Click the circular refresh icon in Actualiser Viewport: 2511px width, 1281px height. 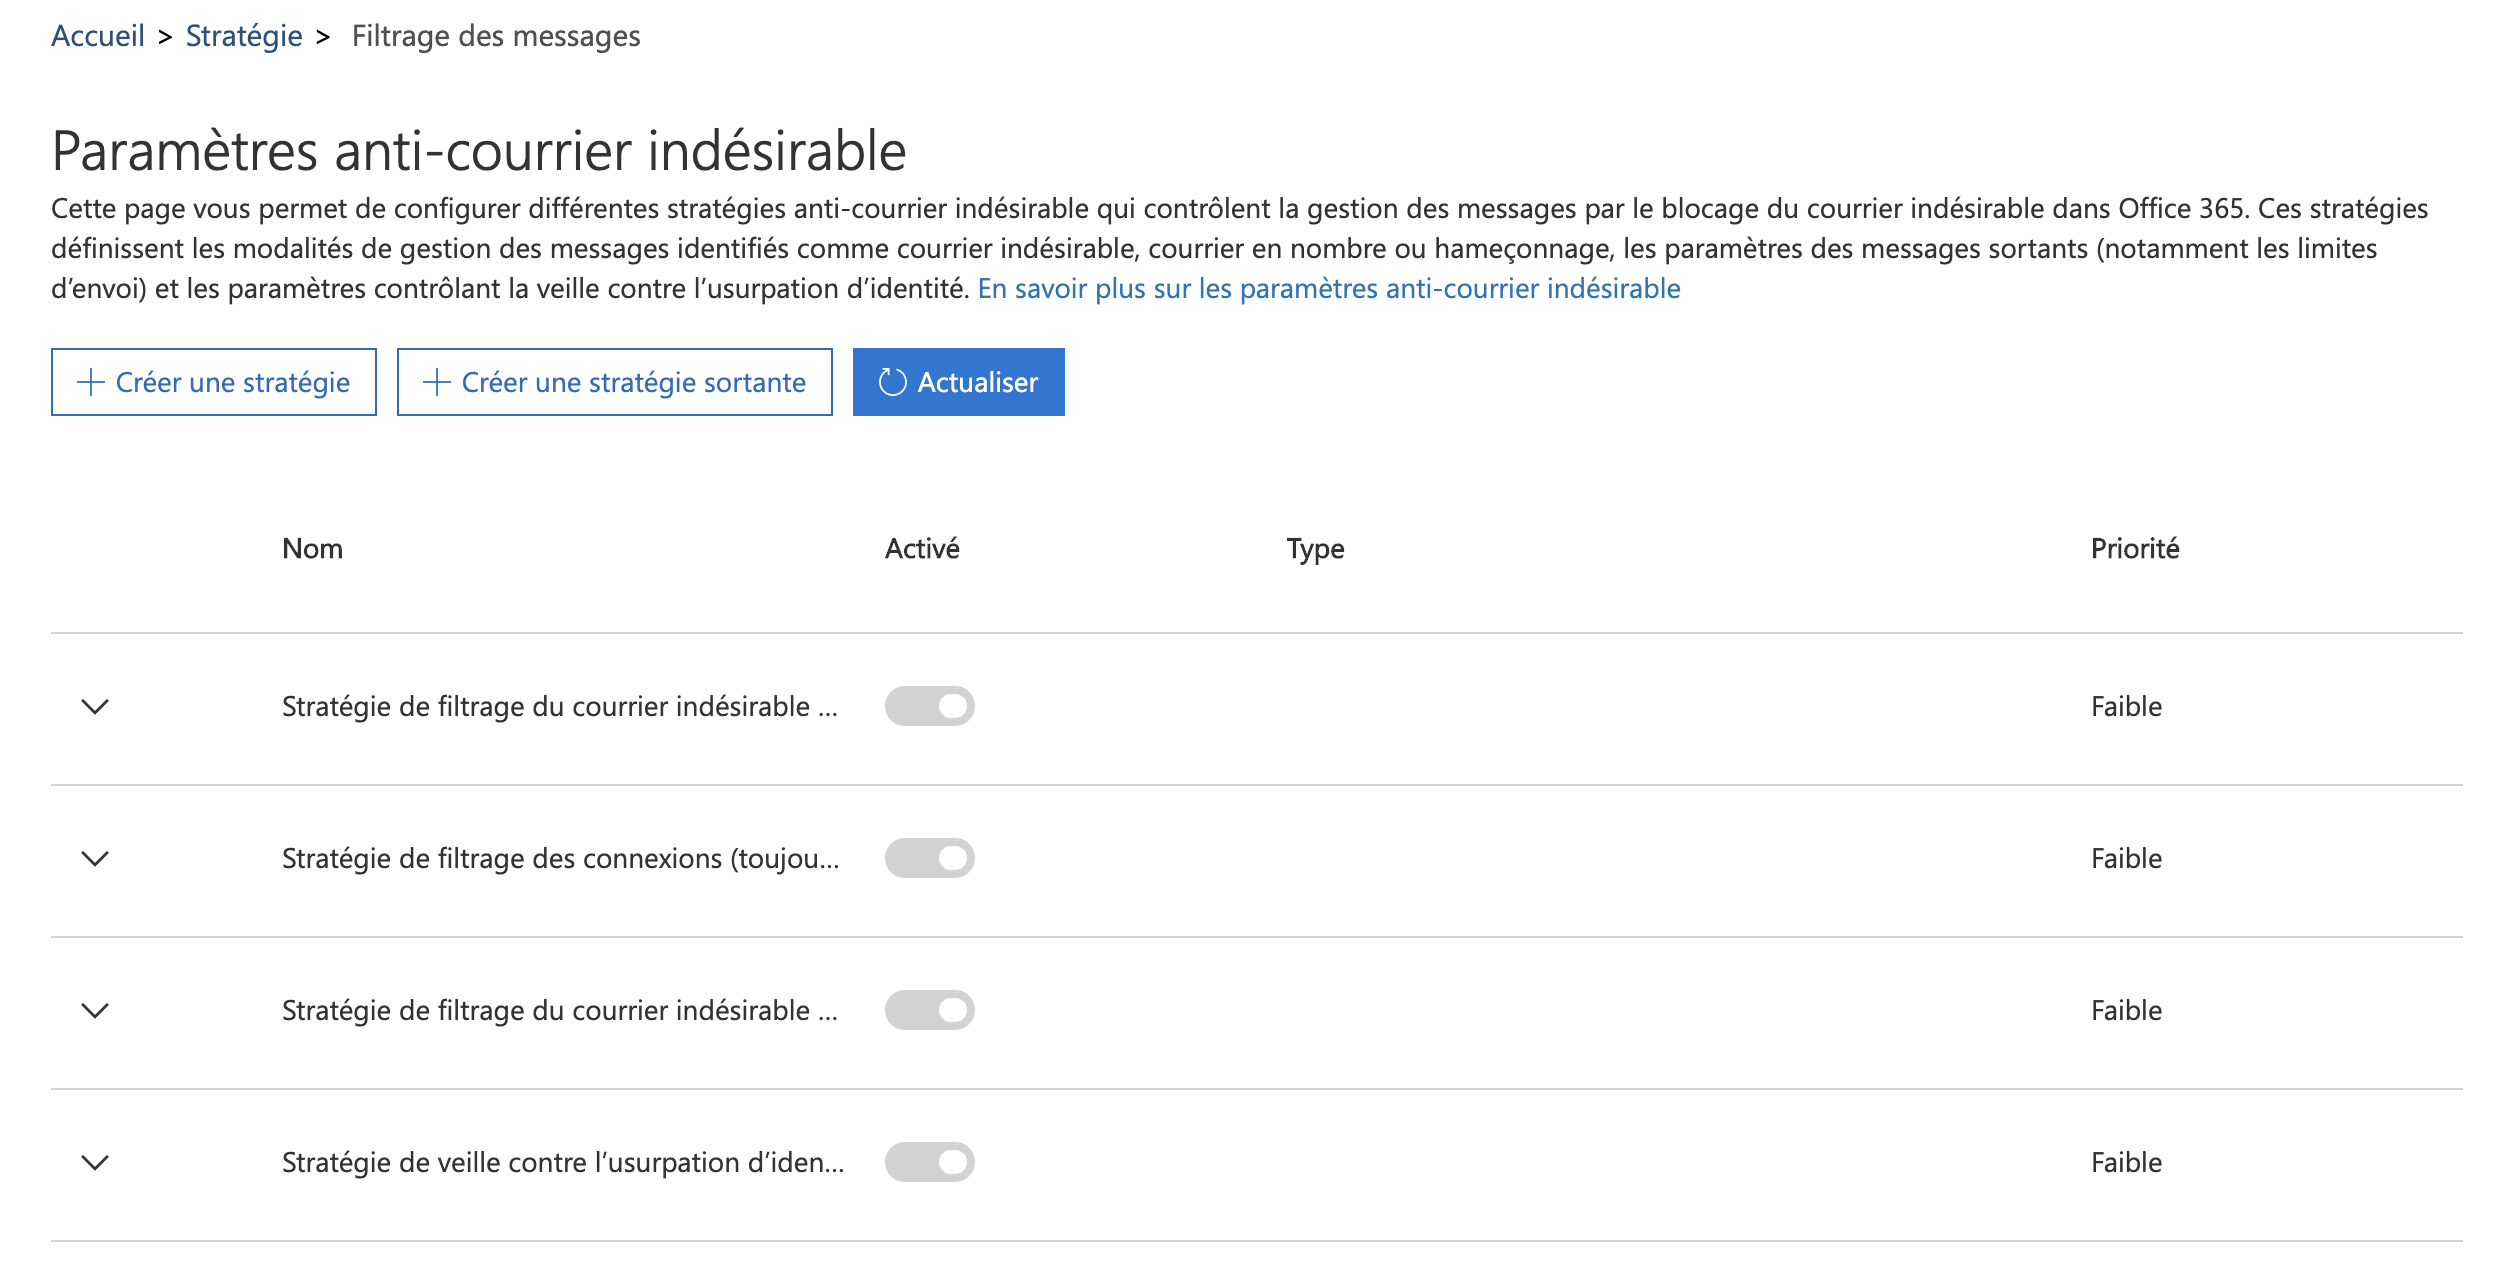click(892, 382)
